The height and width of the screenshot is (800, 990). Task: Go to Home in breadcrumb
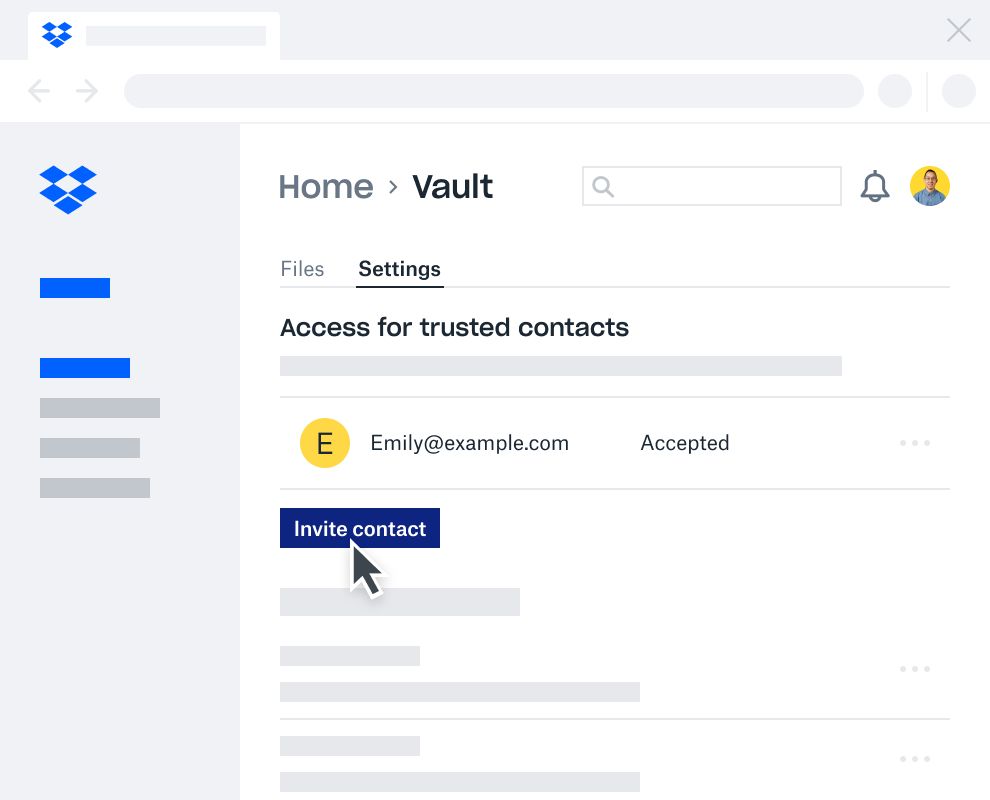pos(326,187)
